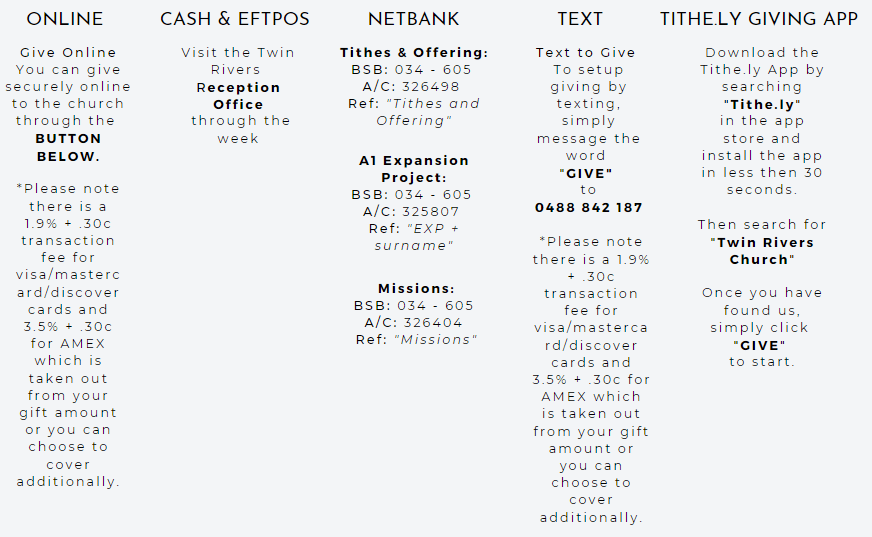This screenshot has width=872, height=537.
Task: Click the Missions label in Netbank
Action: click(x=416, y=289)
